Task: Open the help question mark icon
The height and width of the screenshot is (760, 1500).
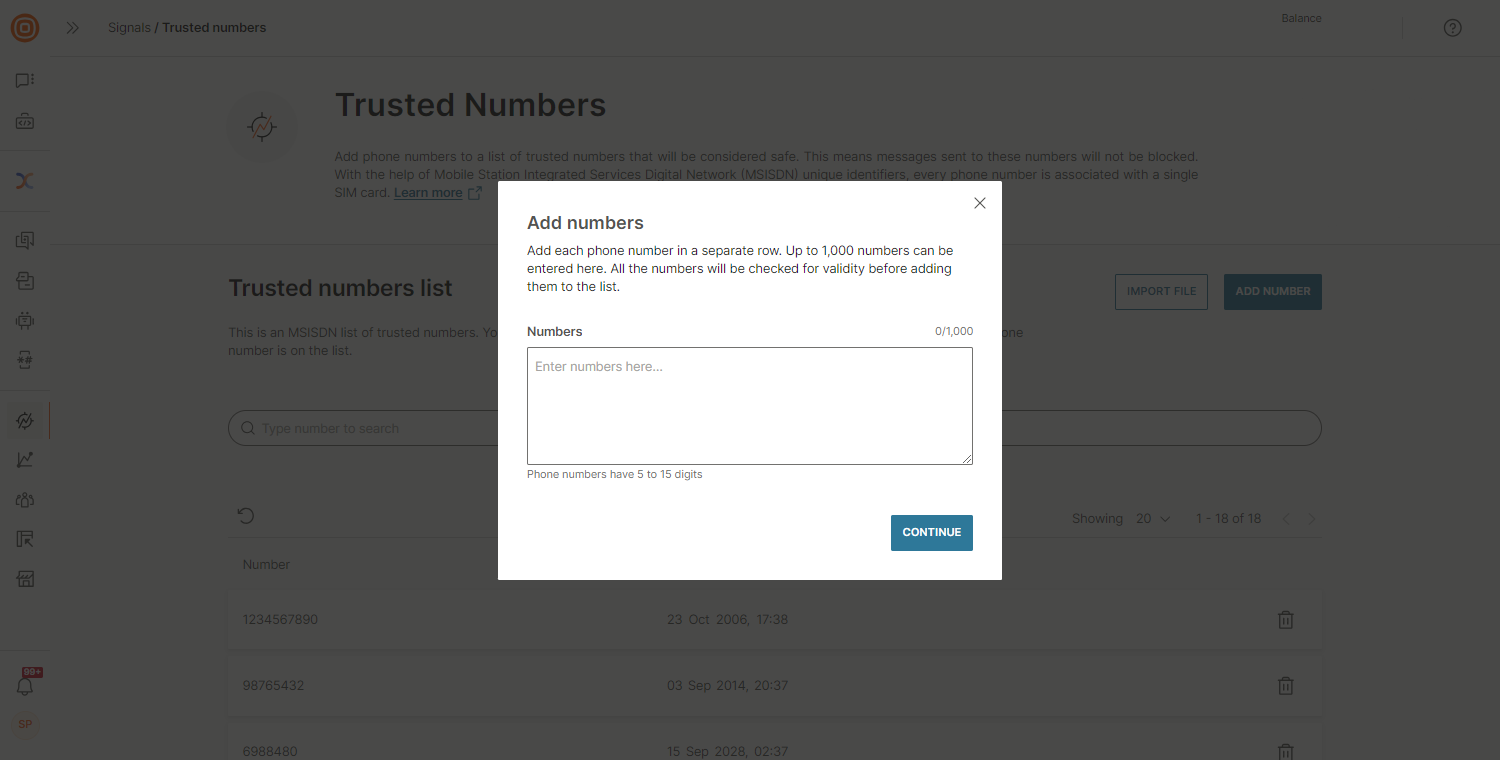Action: [1452, 28]
